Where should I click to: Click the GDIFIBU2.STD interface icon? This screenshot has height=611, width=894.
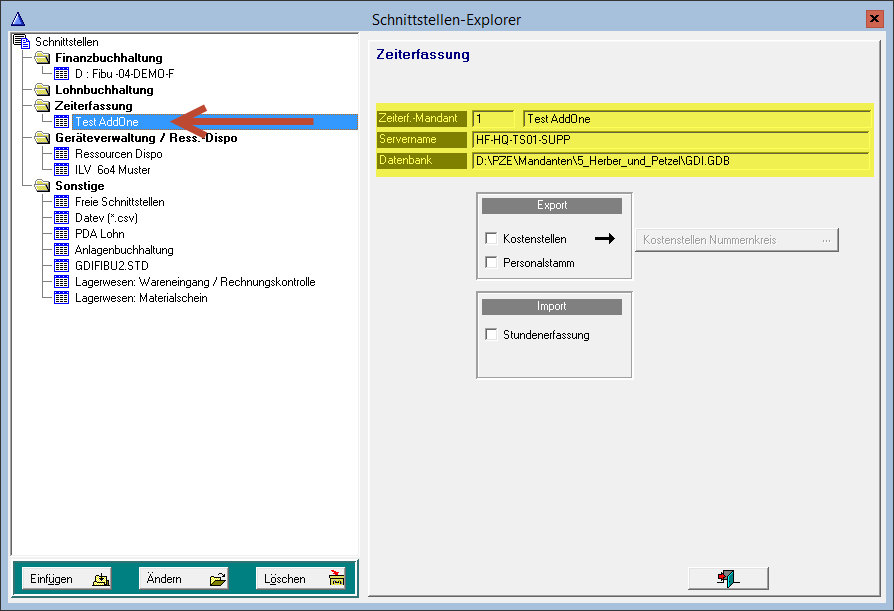(62, 264)
